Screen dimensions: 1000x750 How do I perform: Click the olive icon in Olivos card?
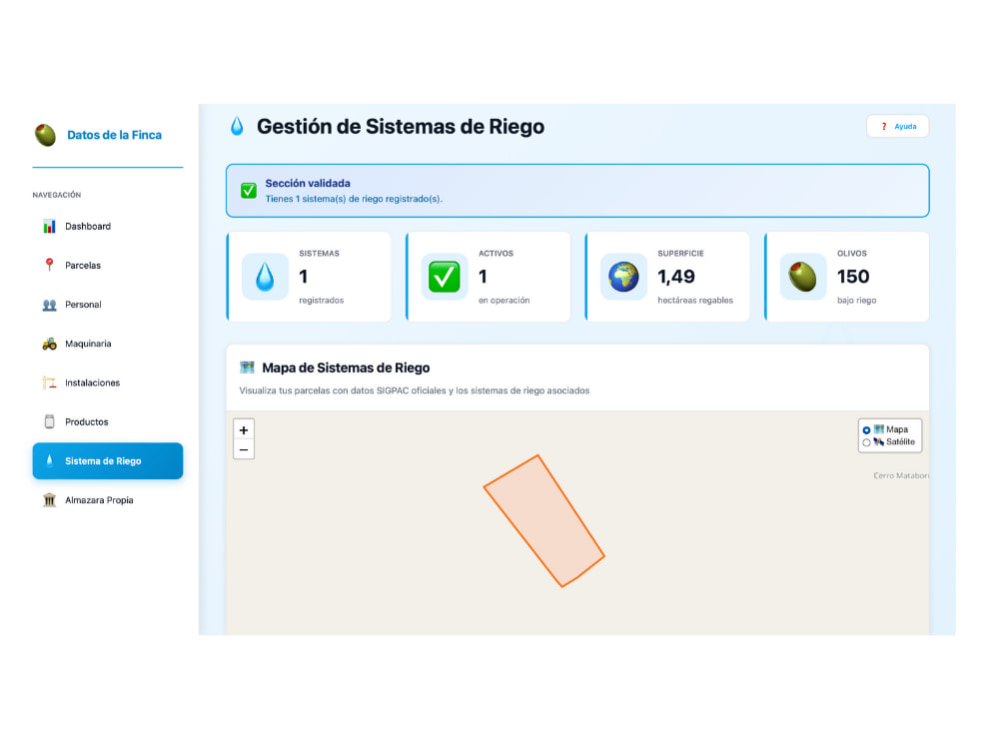[802, 277]
